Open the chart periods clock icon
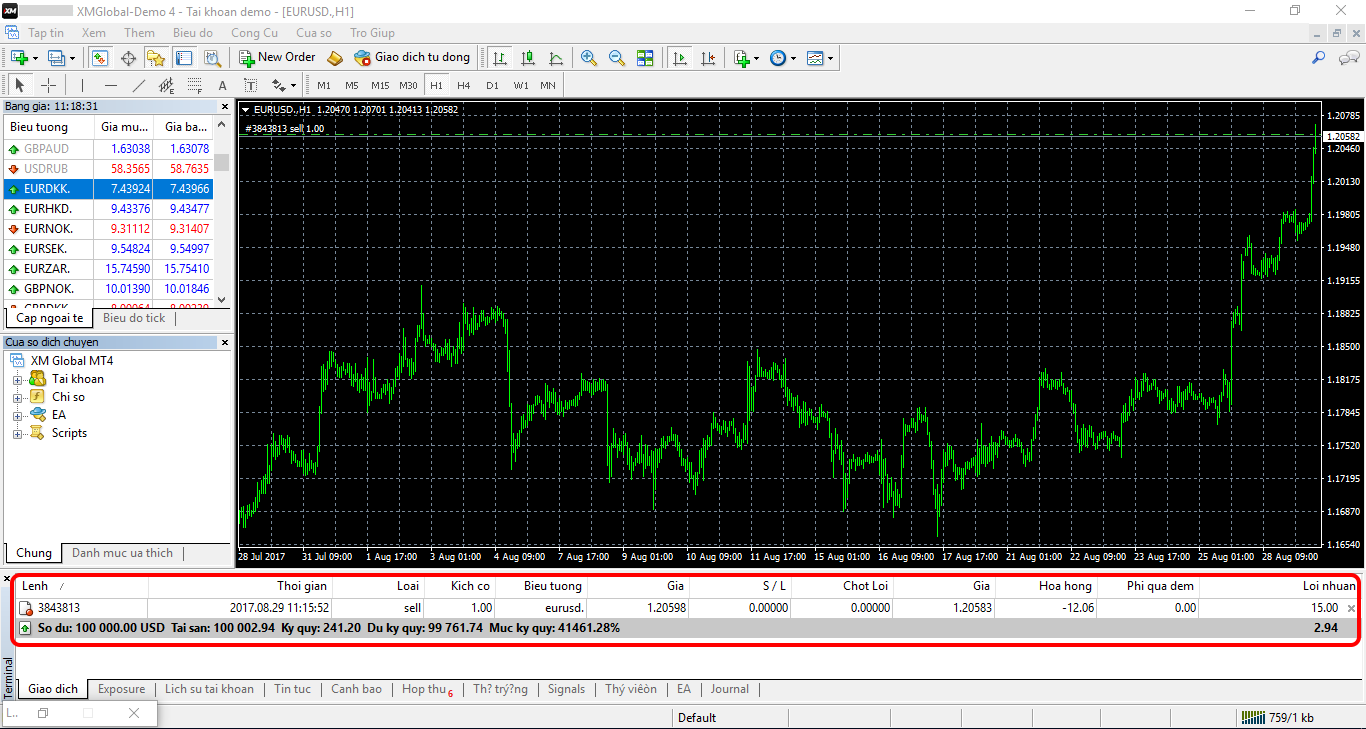Image resolution: width=1366 pixels, height=729 pixels. pyautogui.click(x=778, y=58)
